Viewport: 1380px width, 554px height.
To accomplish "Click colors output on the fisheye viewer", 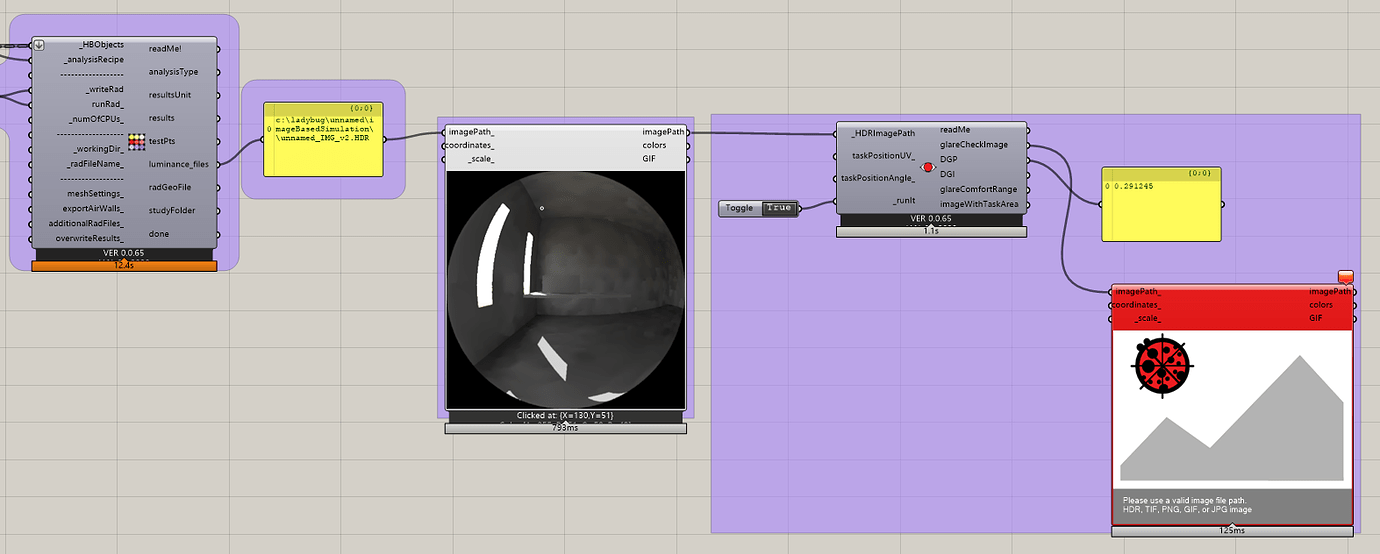I will click(655, 146).
